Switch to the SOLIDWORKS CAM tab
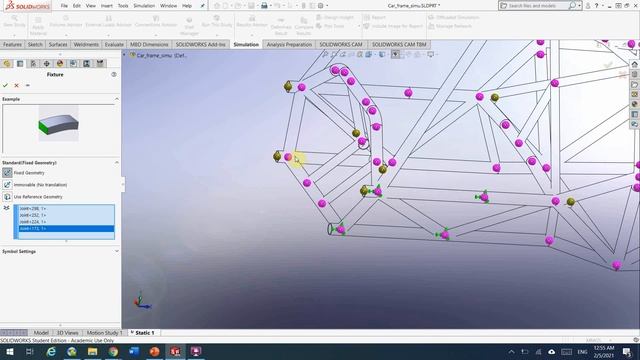This screenshot has height=360, width=640. (x=341, y=44)
